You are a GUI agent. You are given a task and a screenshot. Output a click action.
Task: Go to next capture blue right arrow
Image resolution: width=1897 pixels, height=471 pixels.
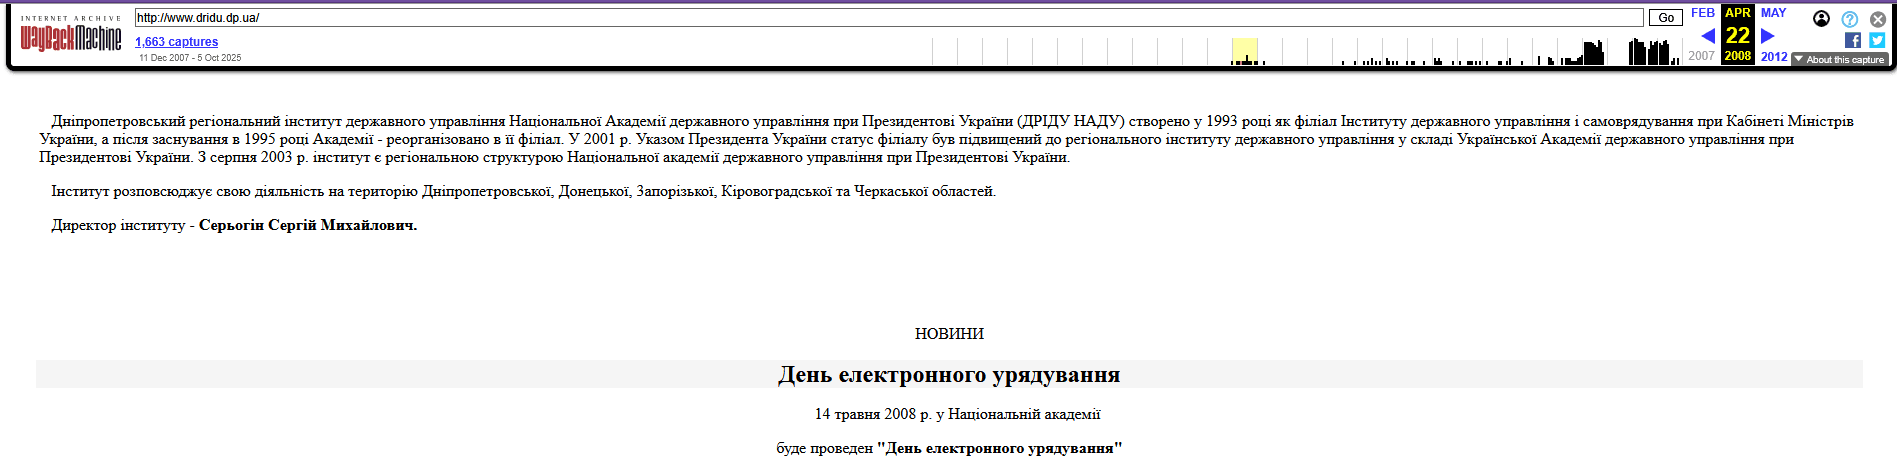pos(1767,36)
